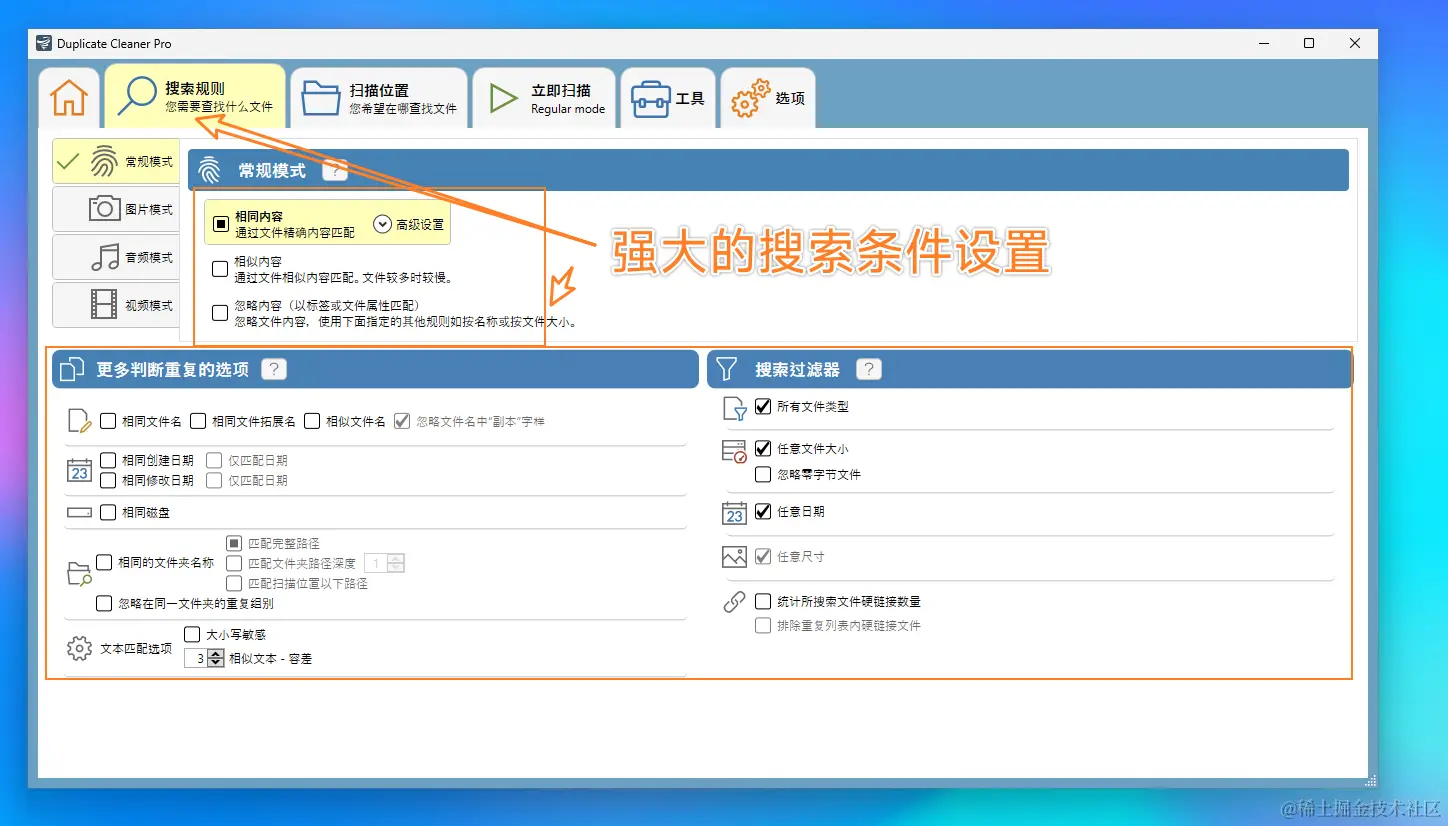
Task: Enable the 相同磁盘 checkbox
Action: pyautogui.click(x=108, y=512)
